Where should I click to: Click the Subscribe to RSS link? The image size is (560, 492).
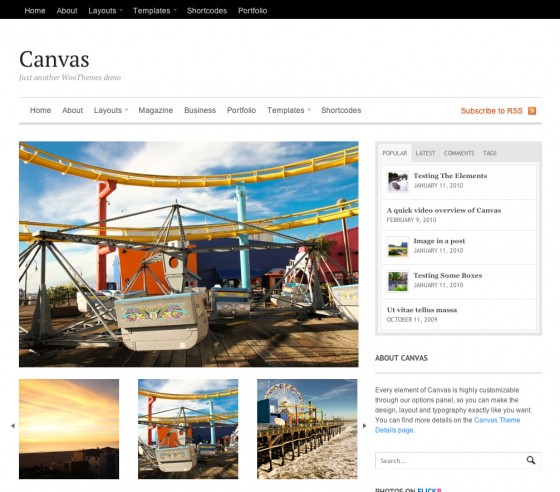point(491,111)
